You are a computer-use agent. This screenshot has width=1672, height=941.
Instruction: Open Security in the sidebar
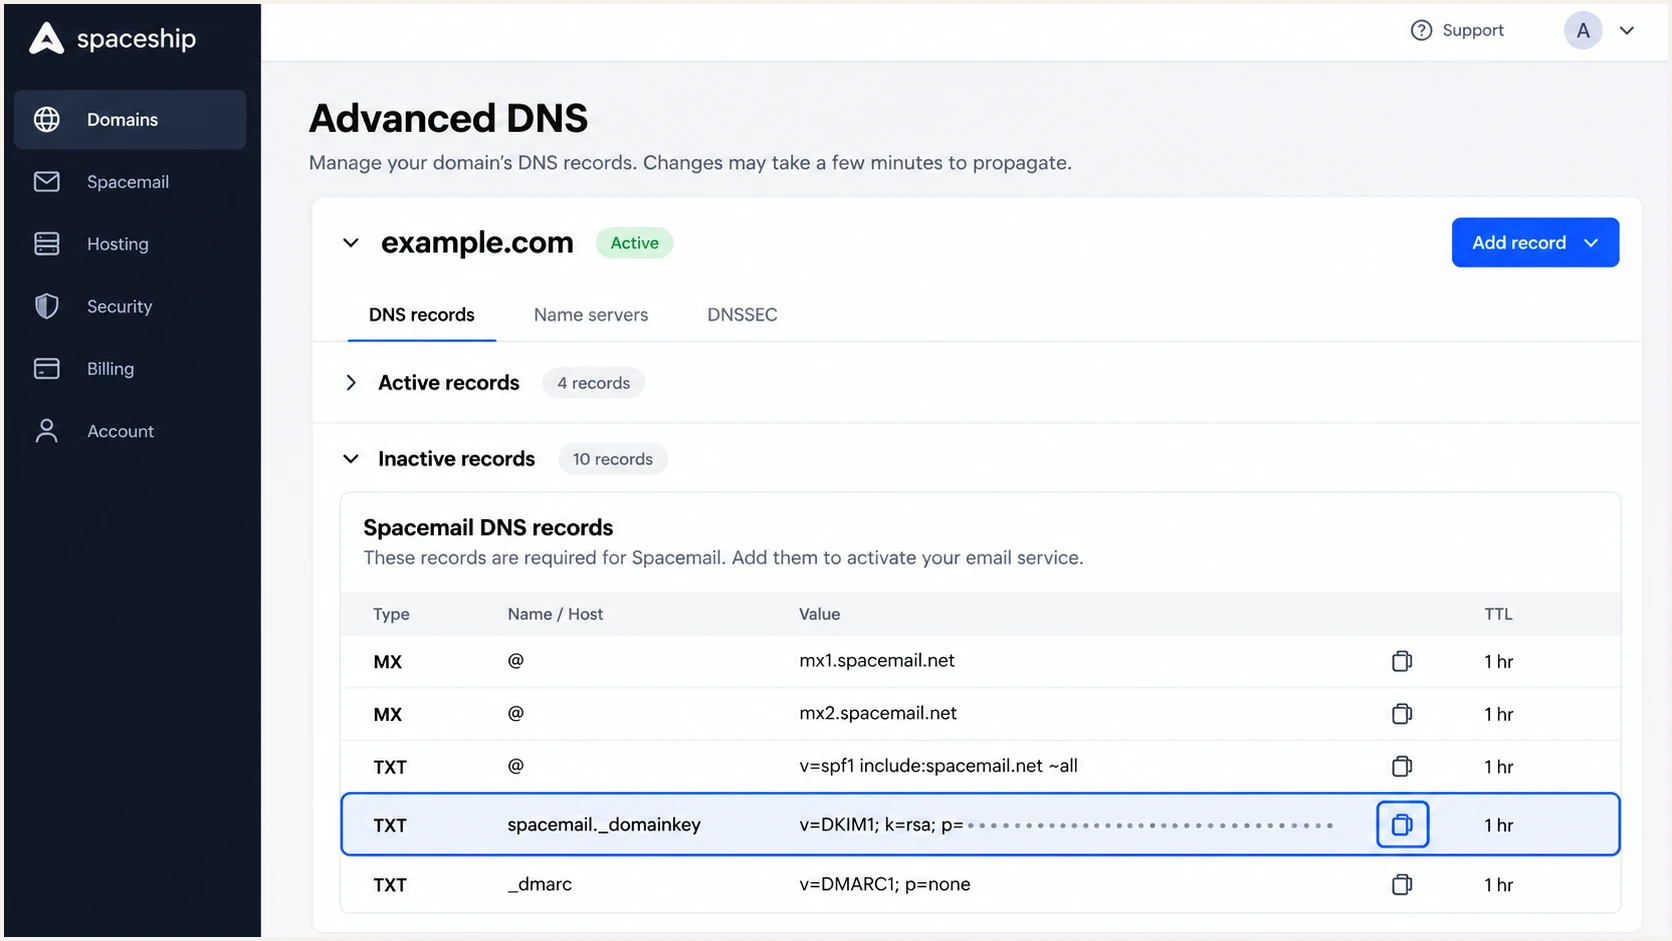click(130, 306)
